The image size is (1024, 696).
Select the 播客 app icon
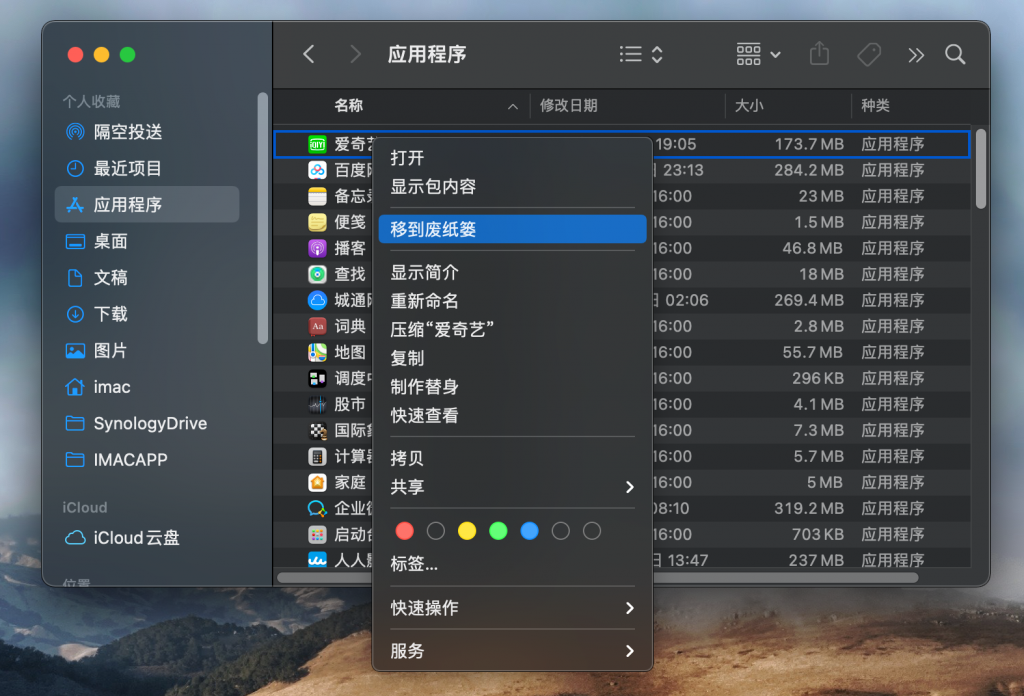317,248
